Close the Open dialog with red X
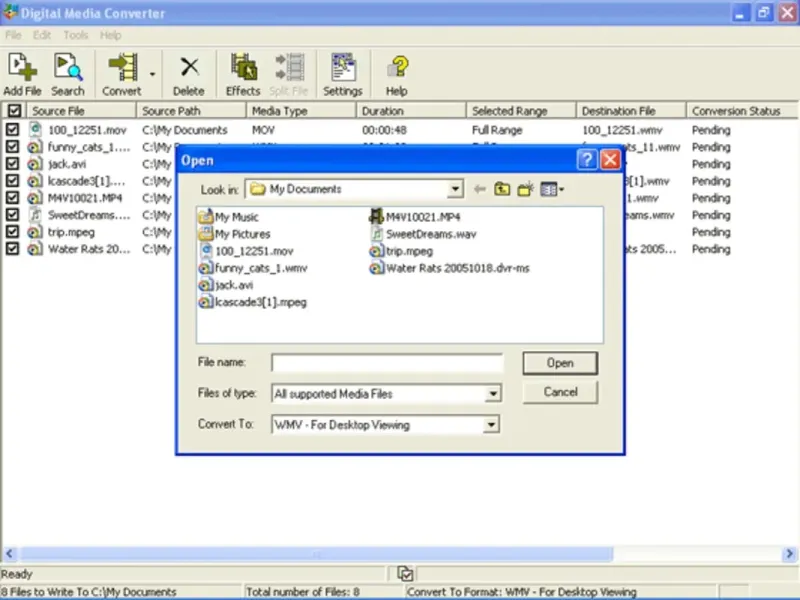800x600 pixels. tap(610, 160)
